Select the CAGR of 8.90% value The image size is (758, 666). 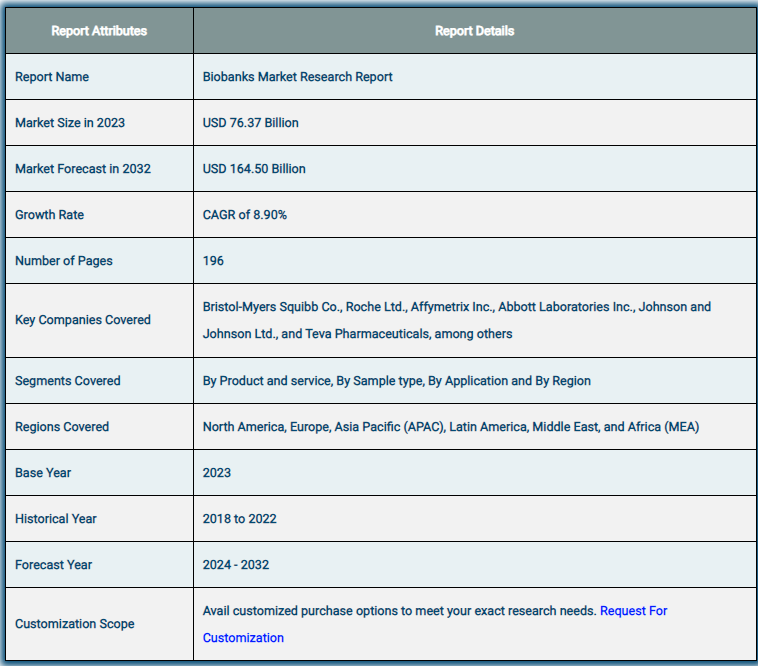[245, 215]
